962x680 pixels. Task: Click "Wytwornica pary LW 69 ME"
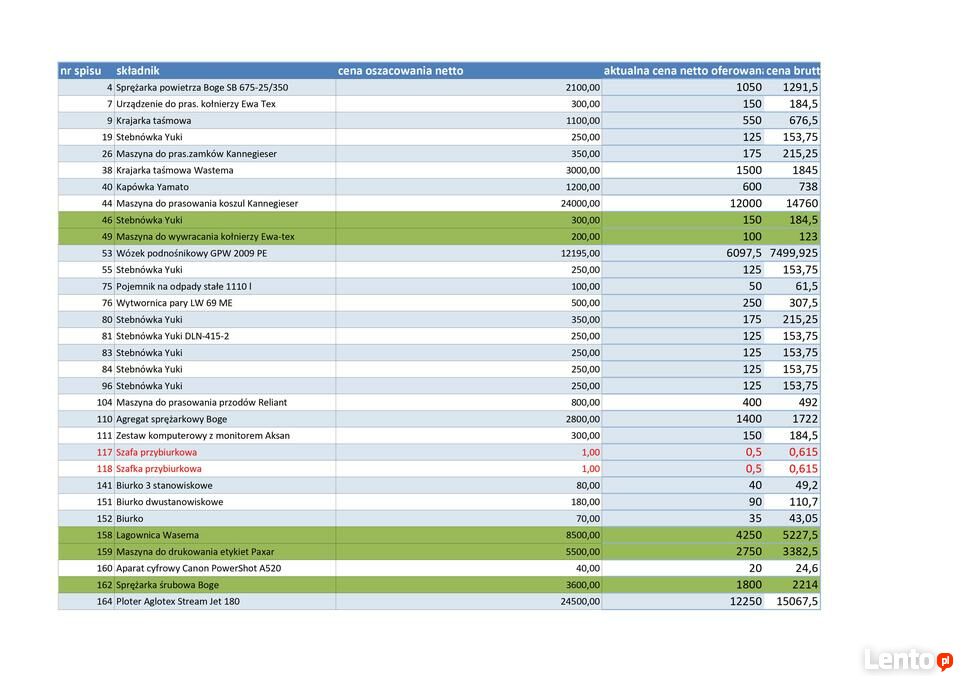pos(174,303)
